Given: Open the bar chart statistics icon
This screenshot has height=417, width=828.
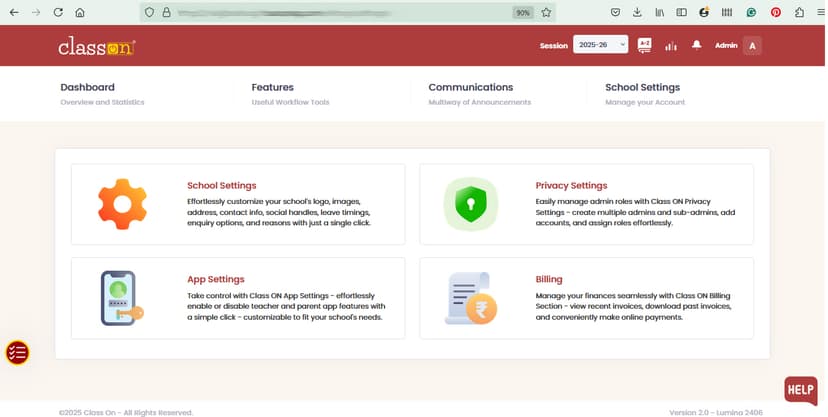Looking at the screenshot, I should (671, 46).
